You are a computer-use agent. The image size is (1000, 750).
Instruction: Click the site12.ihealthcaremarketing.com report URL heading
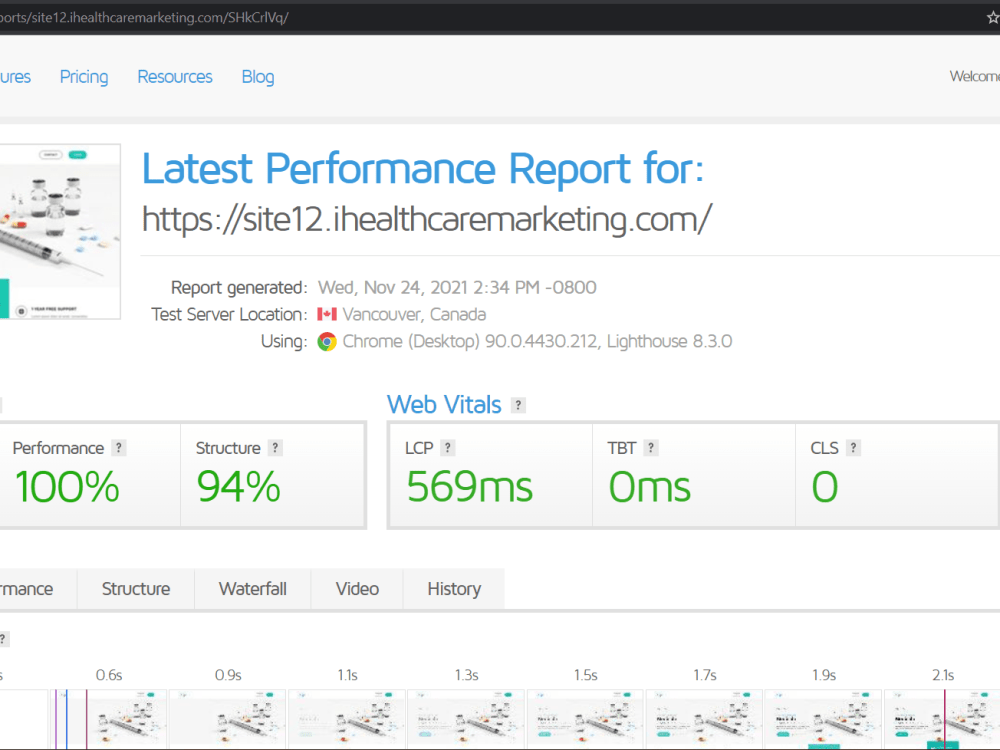coord(427,220)
